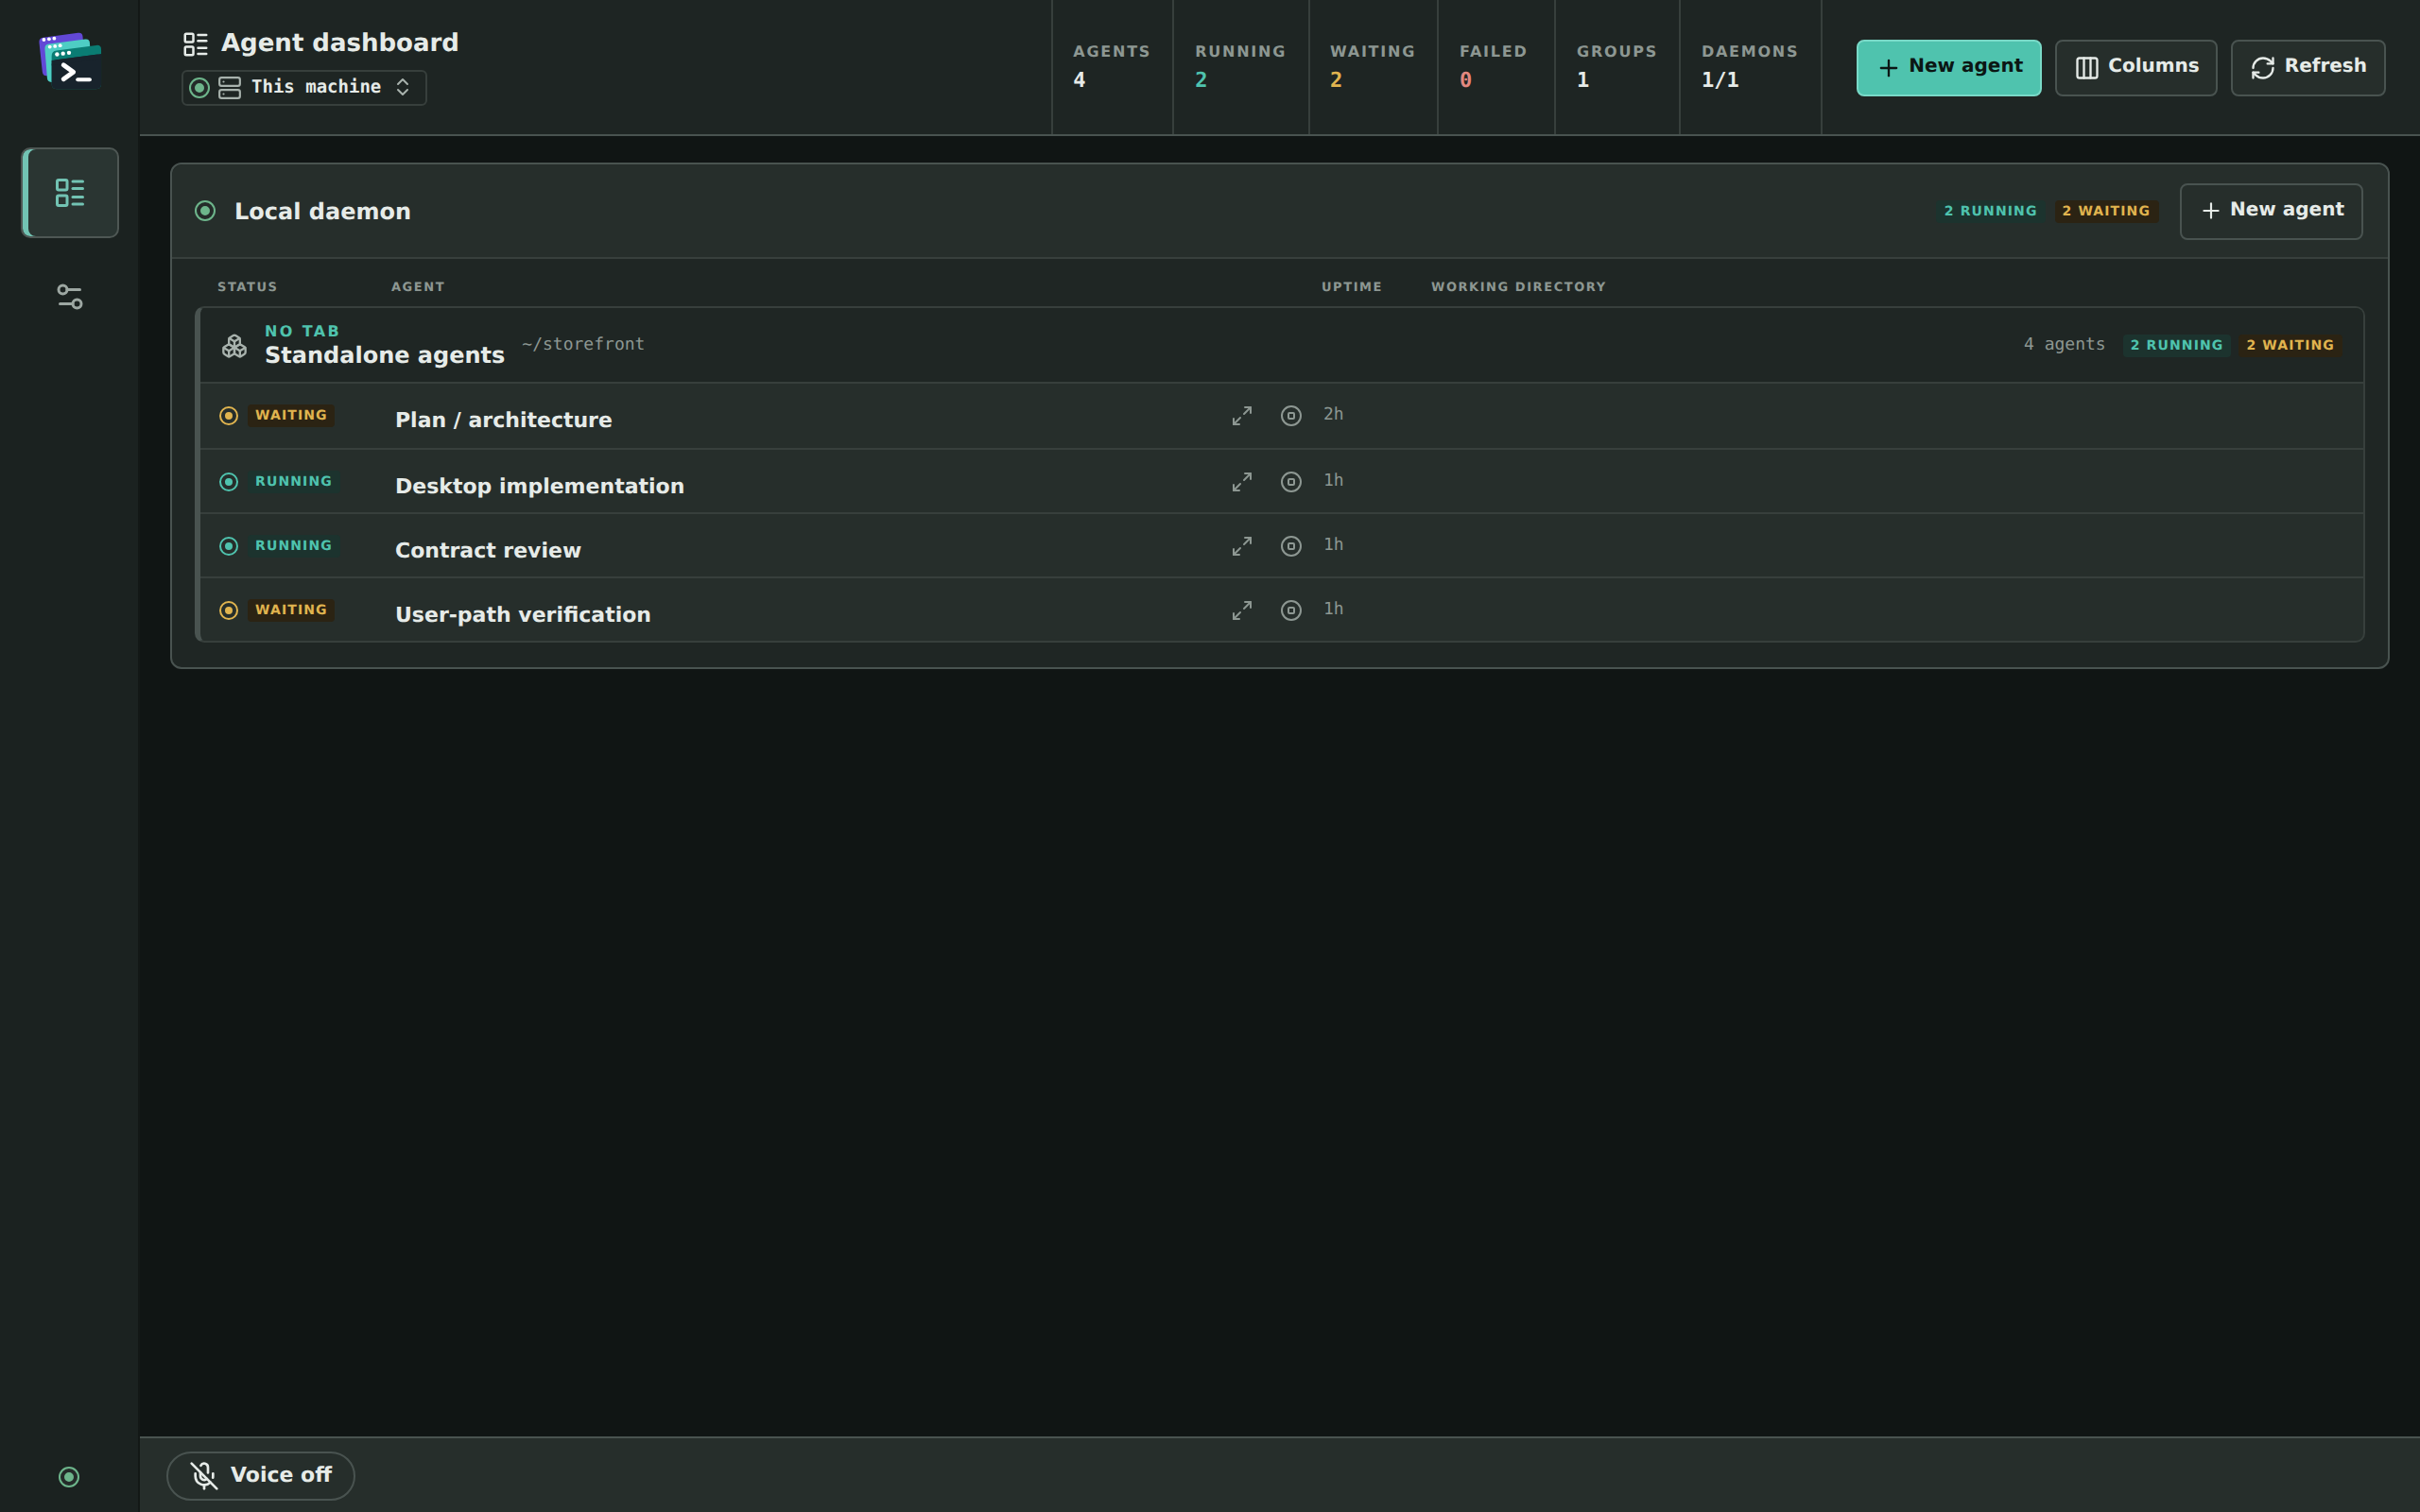Open the dashboard list view in sidebar
Screen dimensions: 2420x1512
(x=70, y=193)
